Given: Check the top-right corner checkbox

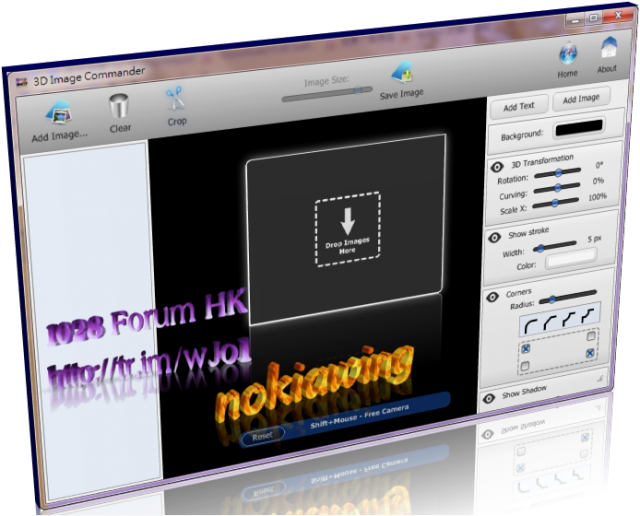Looking at the screenshot, I should pos(591,336).
